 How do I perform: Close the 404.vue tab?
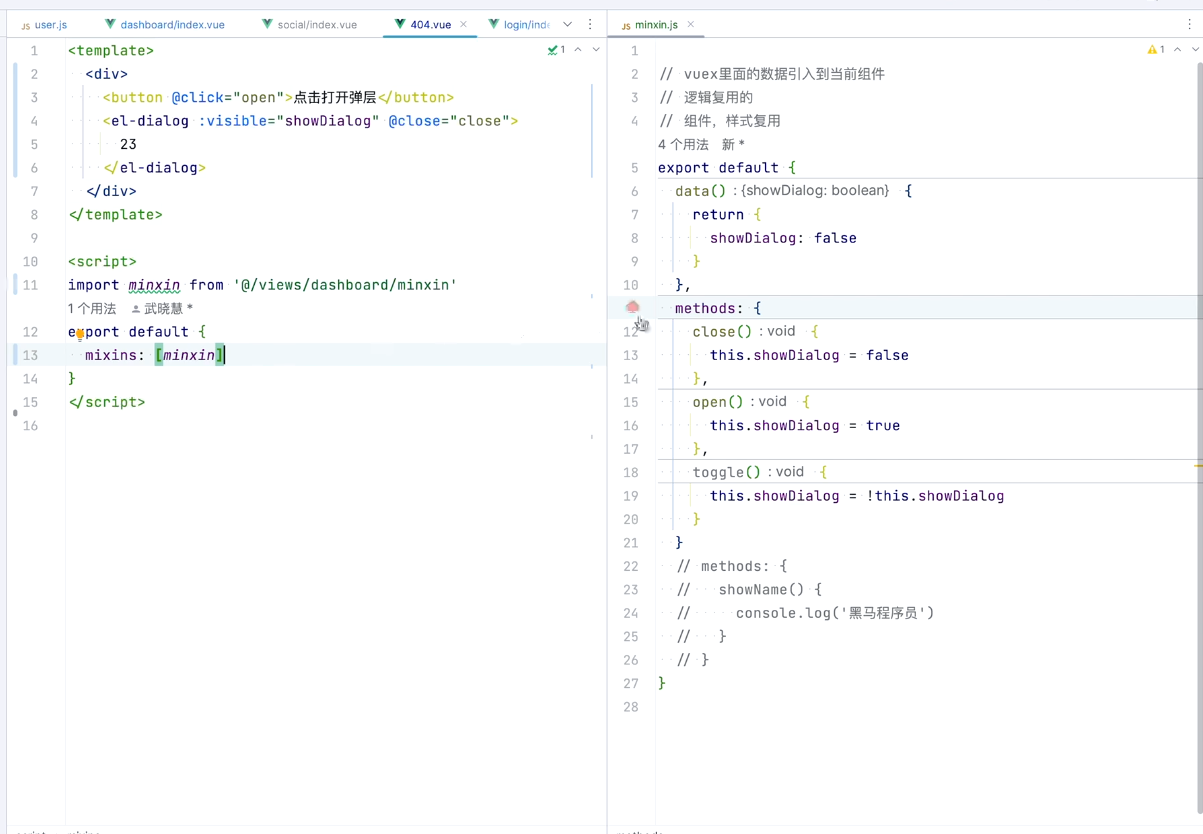click(463, 24)
